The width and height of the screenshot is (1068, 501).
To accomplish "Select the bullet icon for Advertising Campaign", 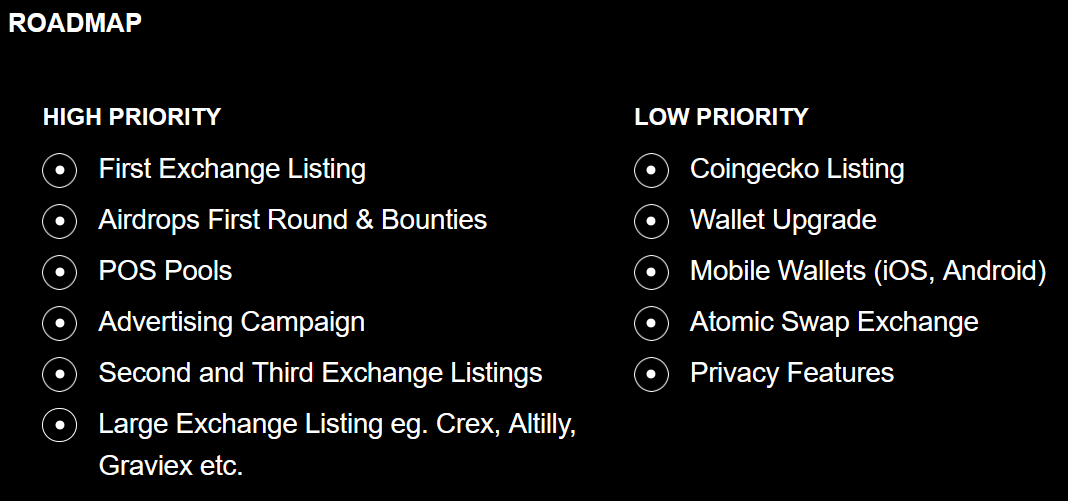I will click(59, 323).
